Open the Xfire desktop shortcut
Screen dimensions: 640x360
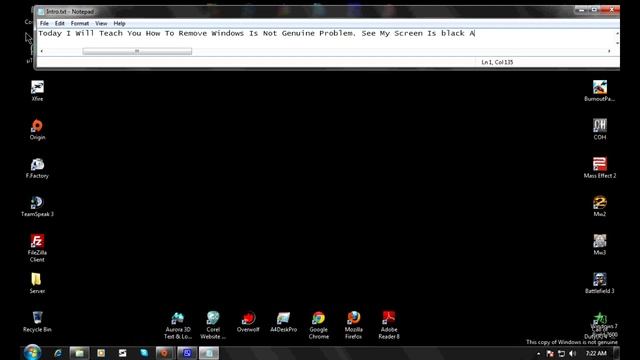(37, 91)
